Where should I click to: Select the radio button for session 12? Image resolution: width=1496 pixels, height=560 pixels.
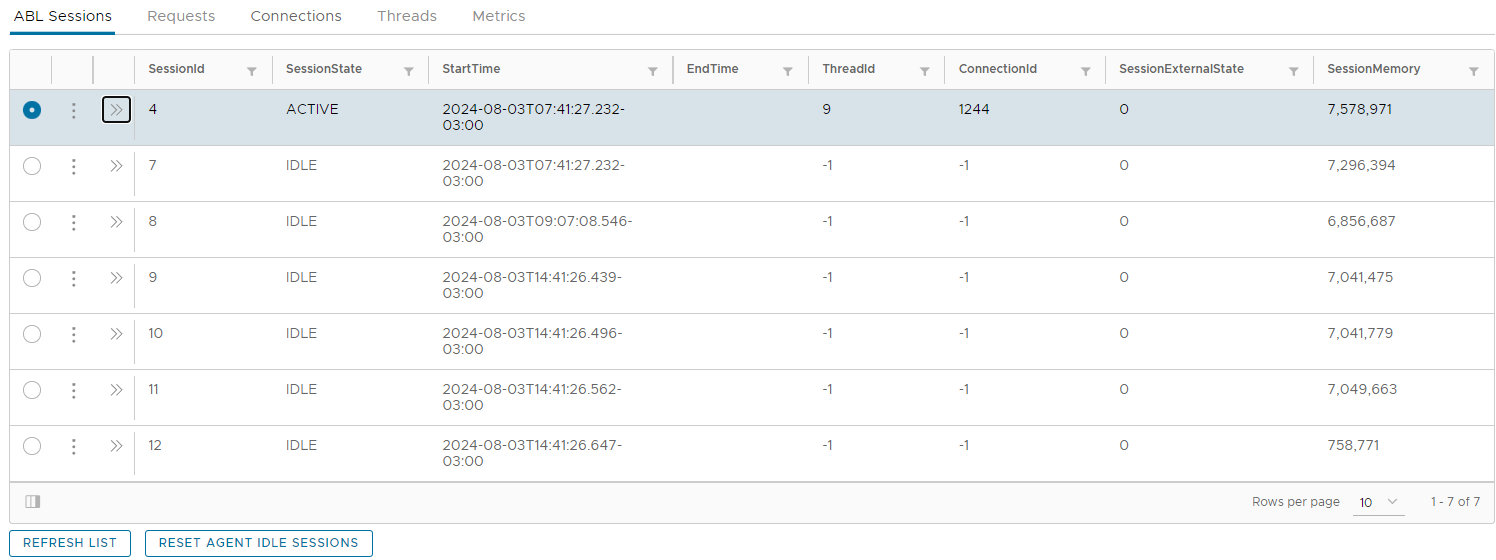32,446
